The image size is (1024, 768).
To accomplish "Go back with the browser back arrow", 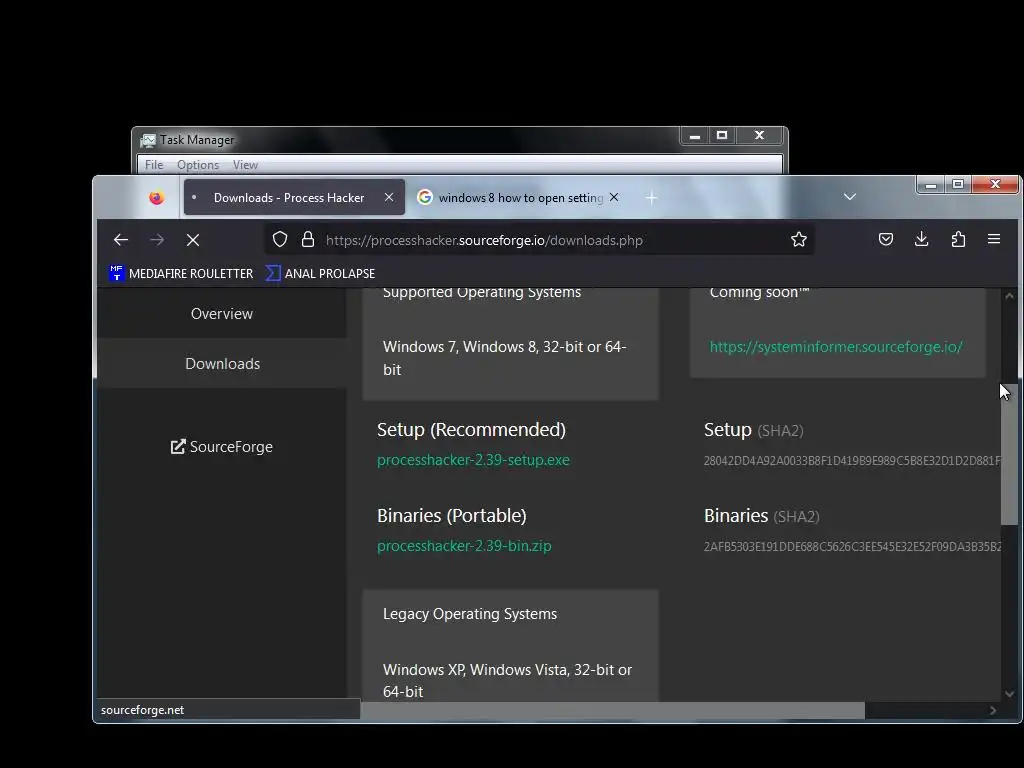I will tap(121, 240).
